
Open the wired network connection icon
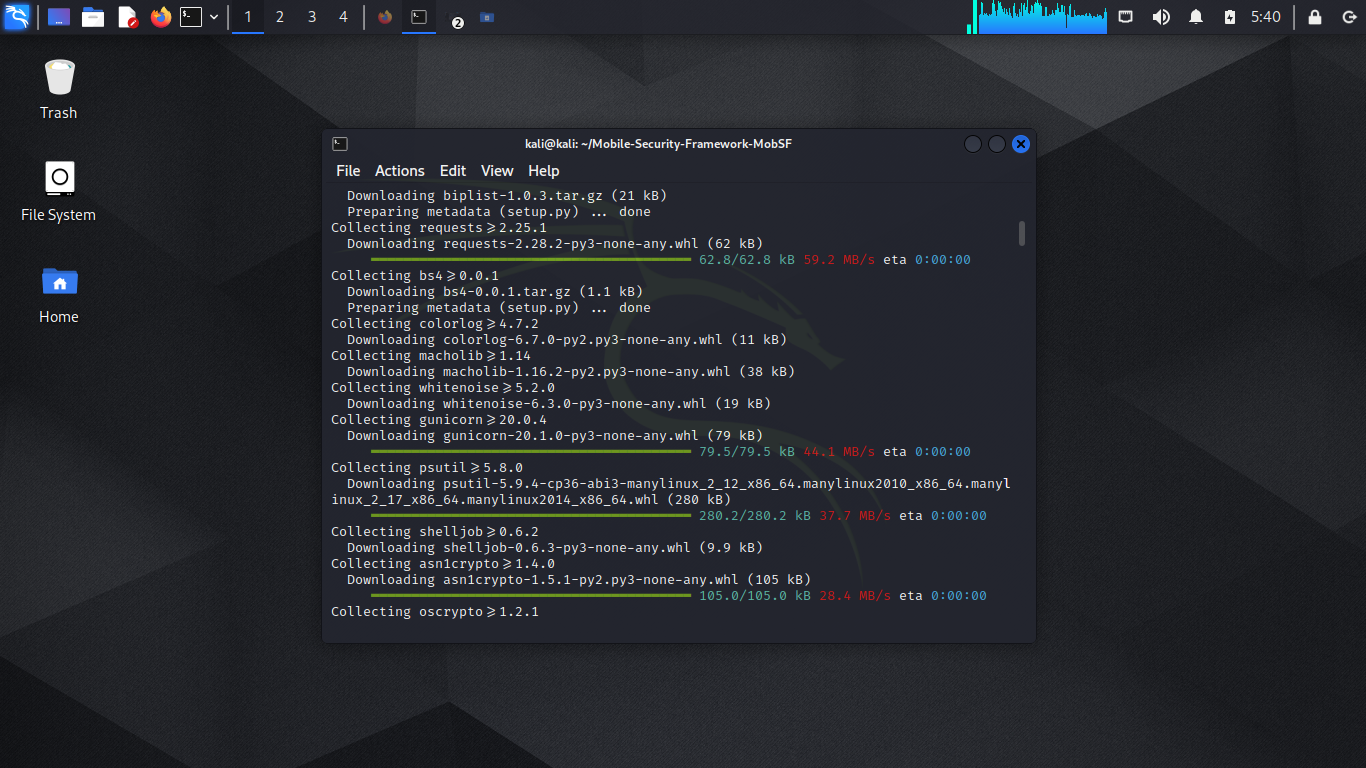point(1126,17)
